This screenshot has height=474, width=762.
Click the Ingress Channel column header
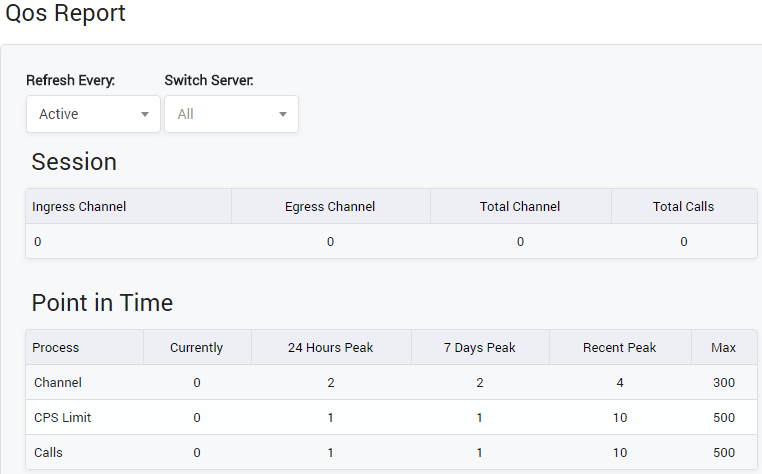79,207
